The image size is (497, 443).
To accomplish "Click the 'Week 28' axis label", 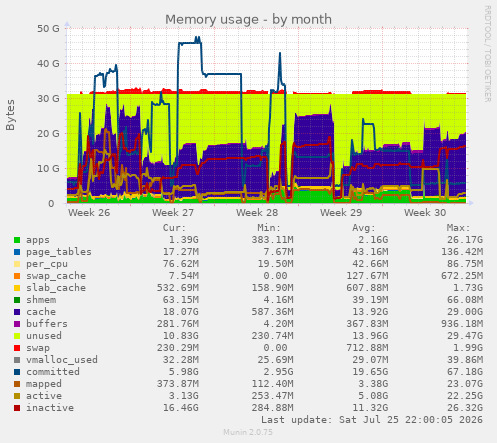I will click(x=257, y=213).
